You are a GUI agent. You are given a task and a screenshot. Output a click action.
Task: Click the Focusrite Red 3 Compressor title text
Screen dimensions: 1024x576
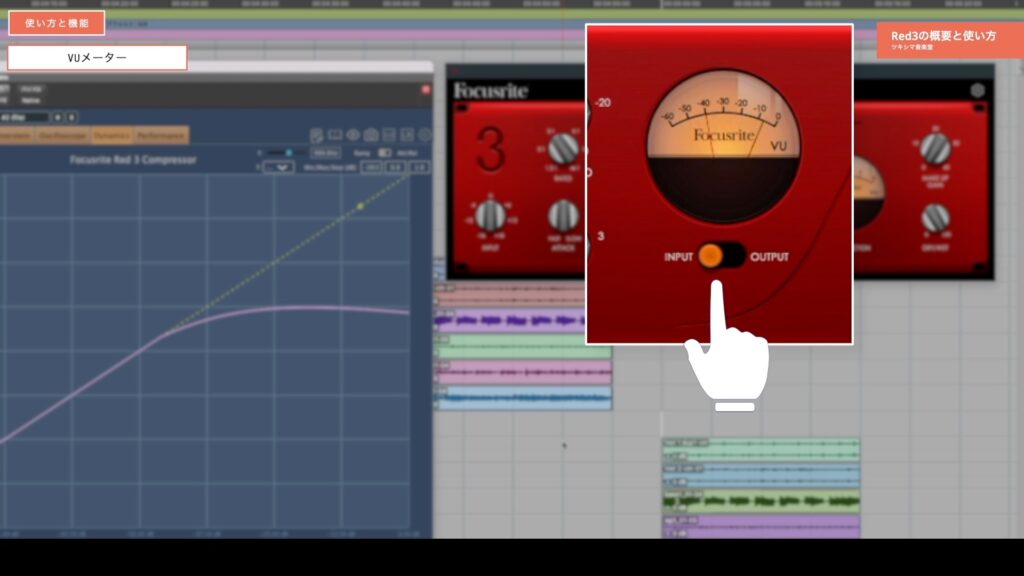pos(133,159)
